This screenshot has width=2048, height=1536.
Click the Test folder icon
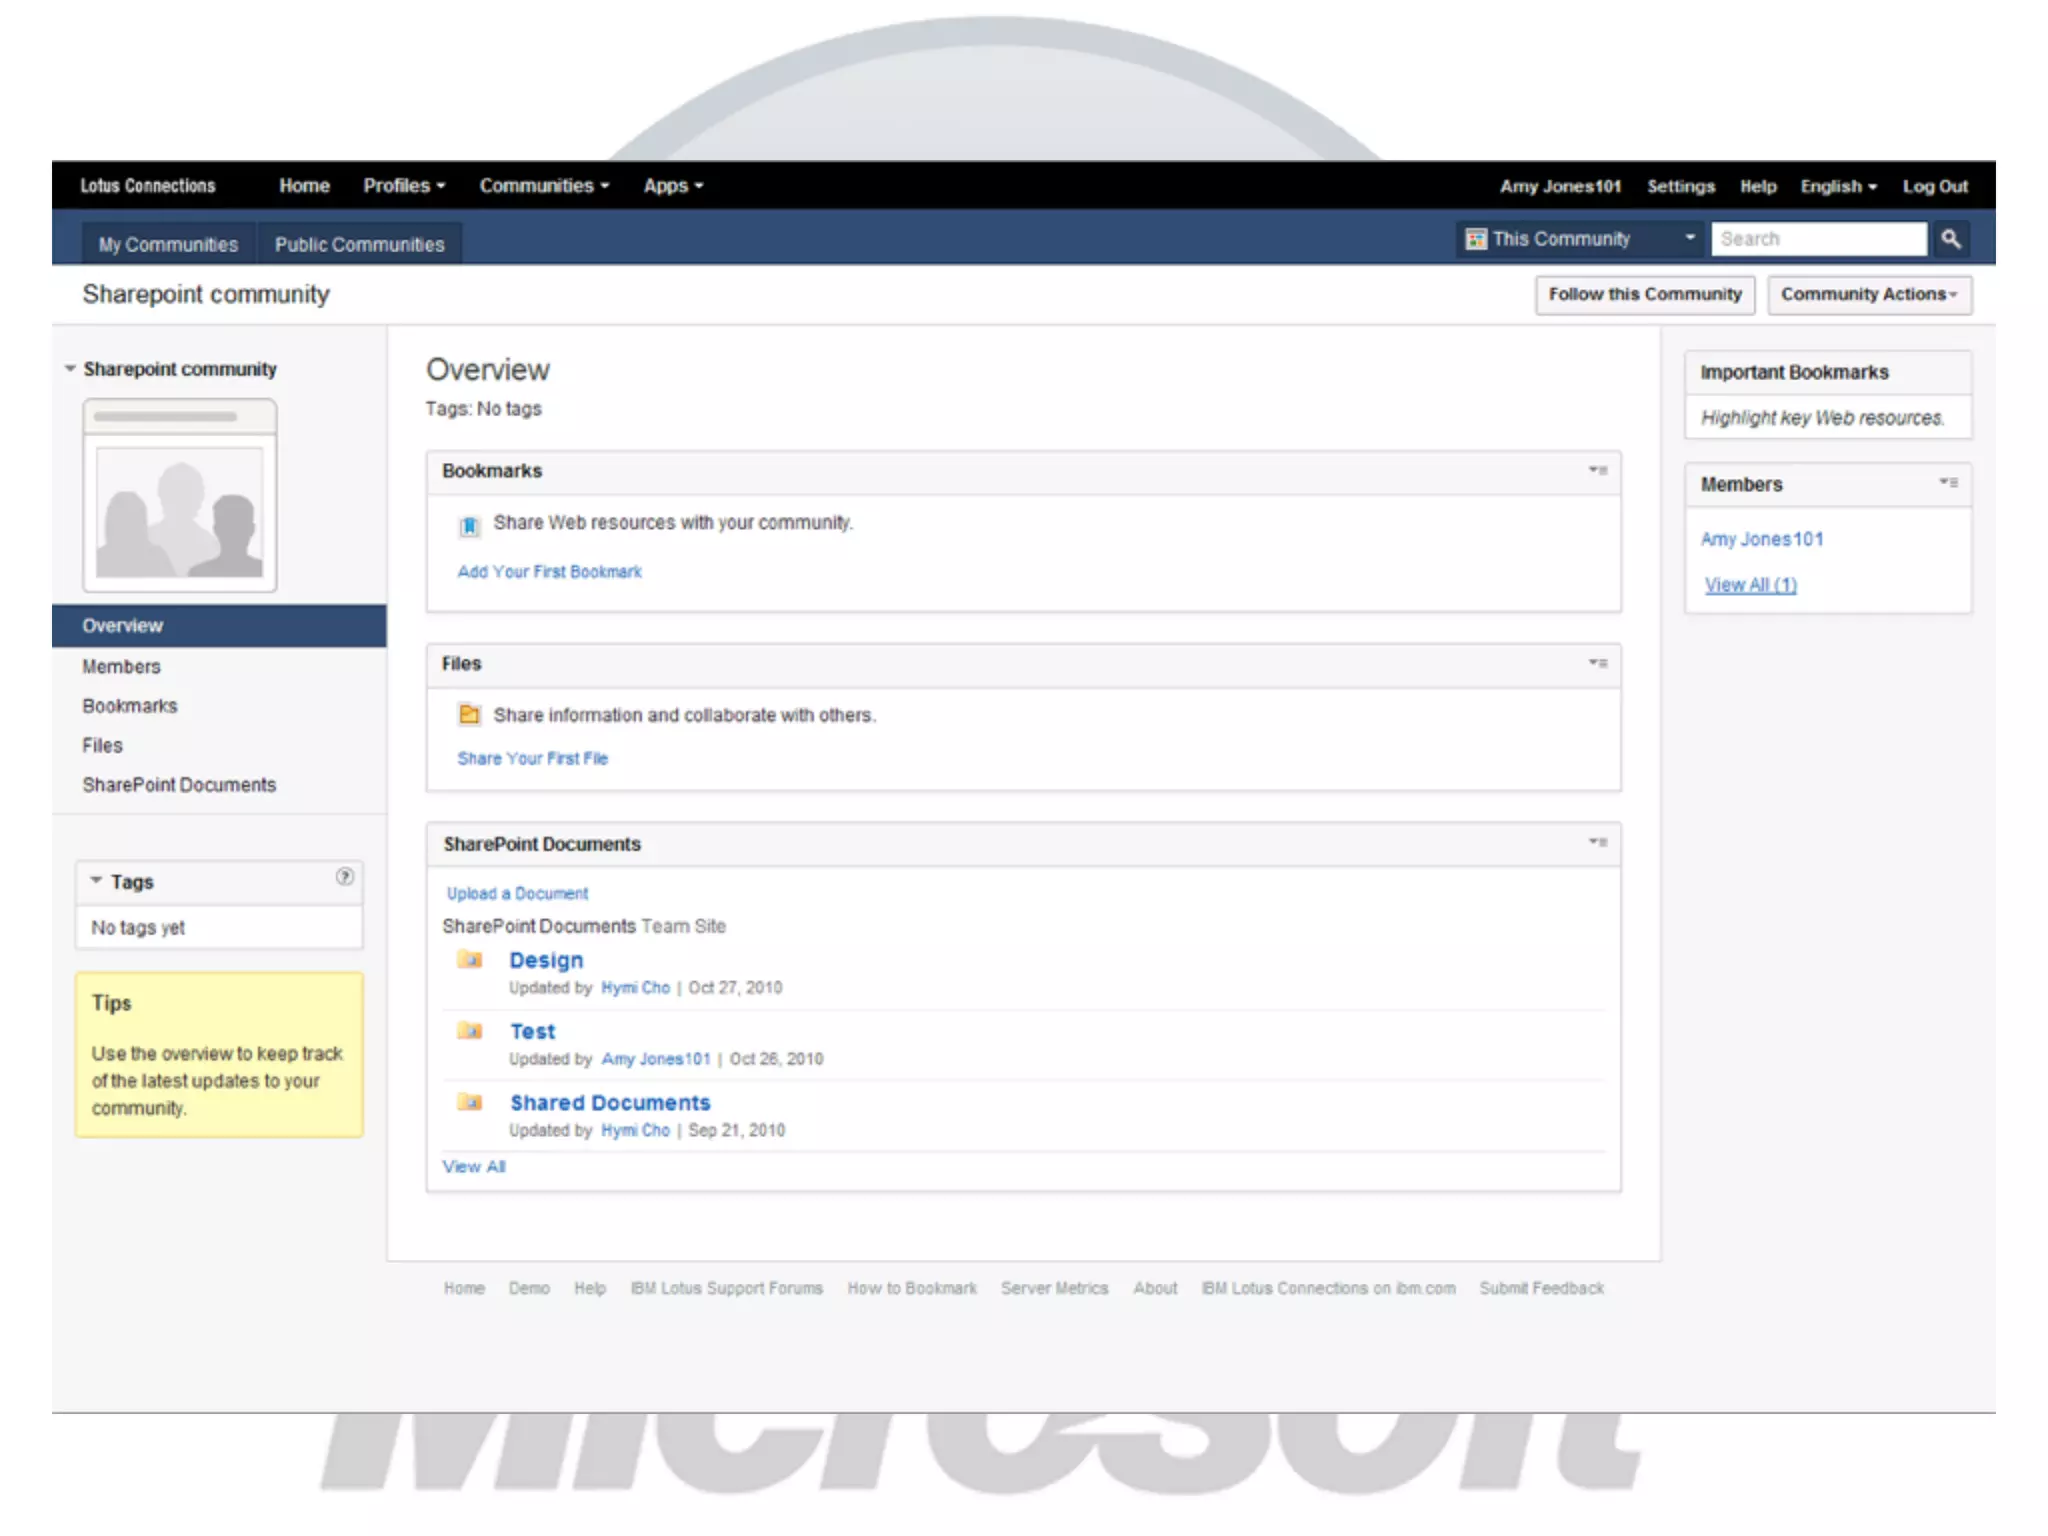470,1031
